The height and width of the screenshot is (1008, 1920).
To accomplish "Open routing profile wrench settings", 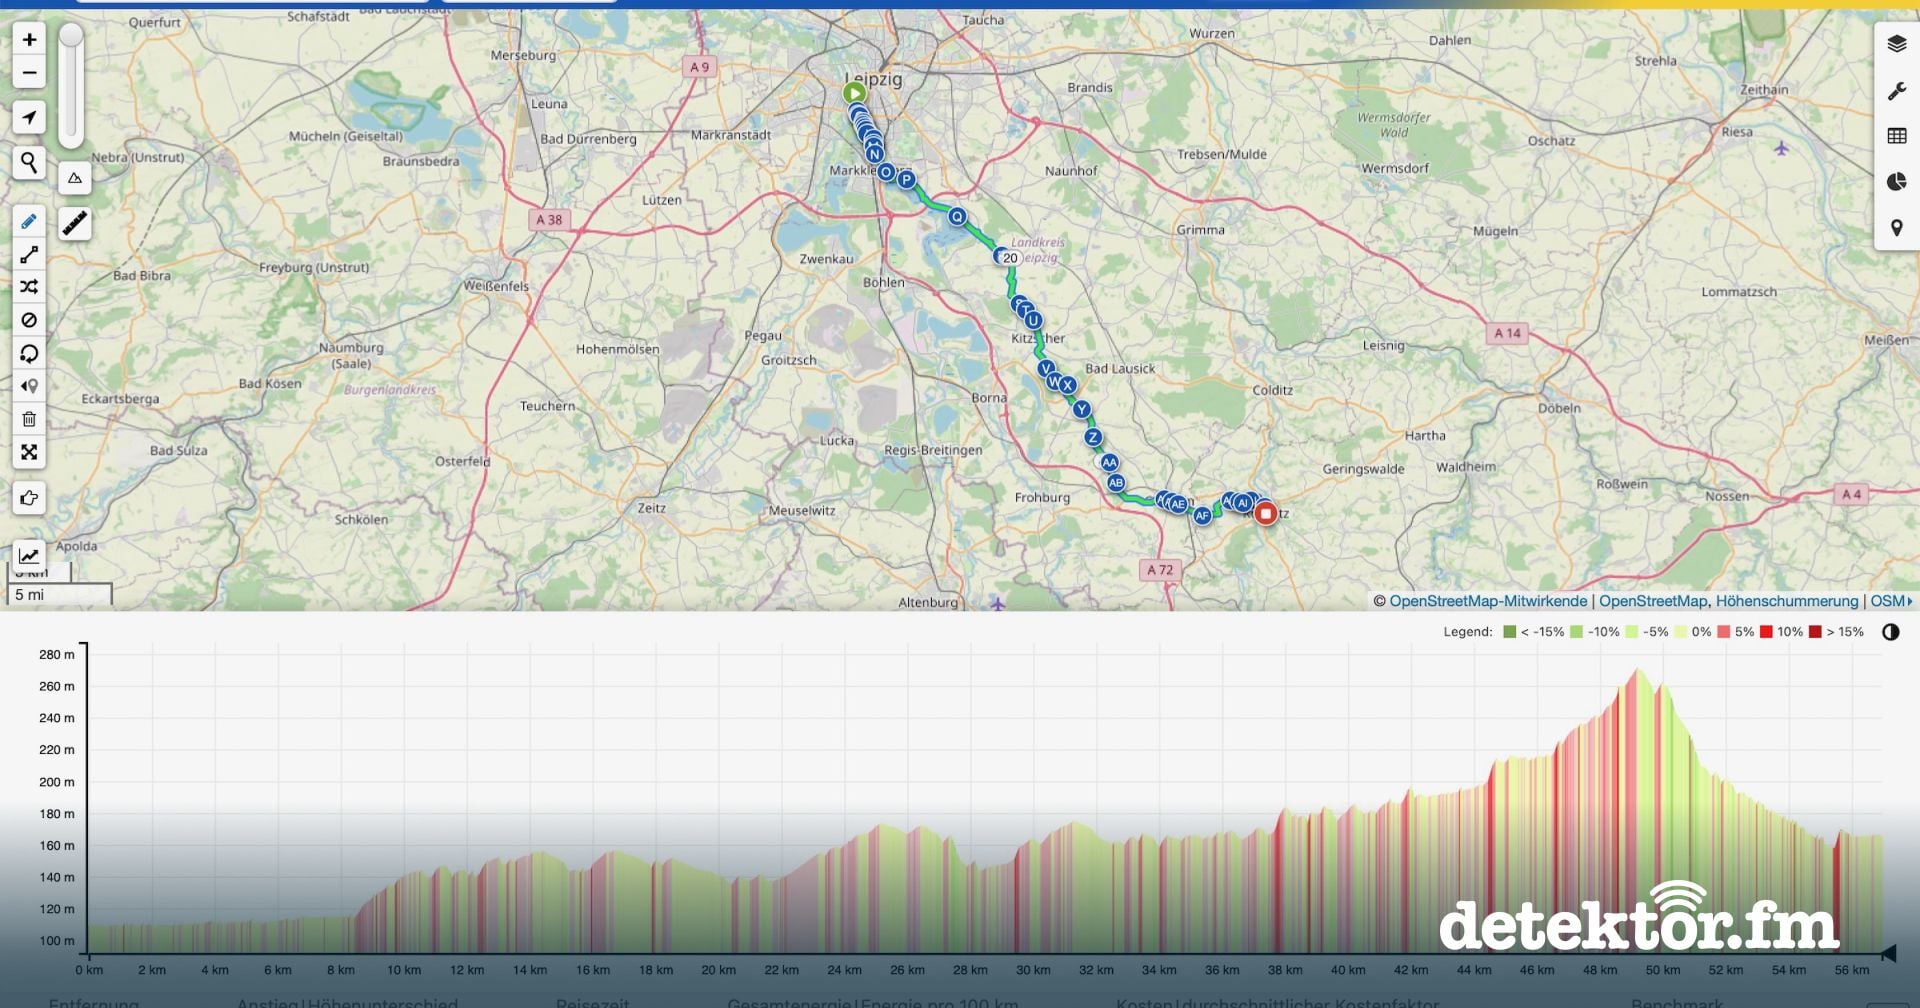I will pos(1896,91).
